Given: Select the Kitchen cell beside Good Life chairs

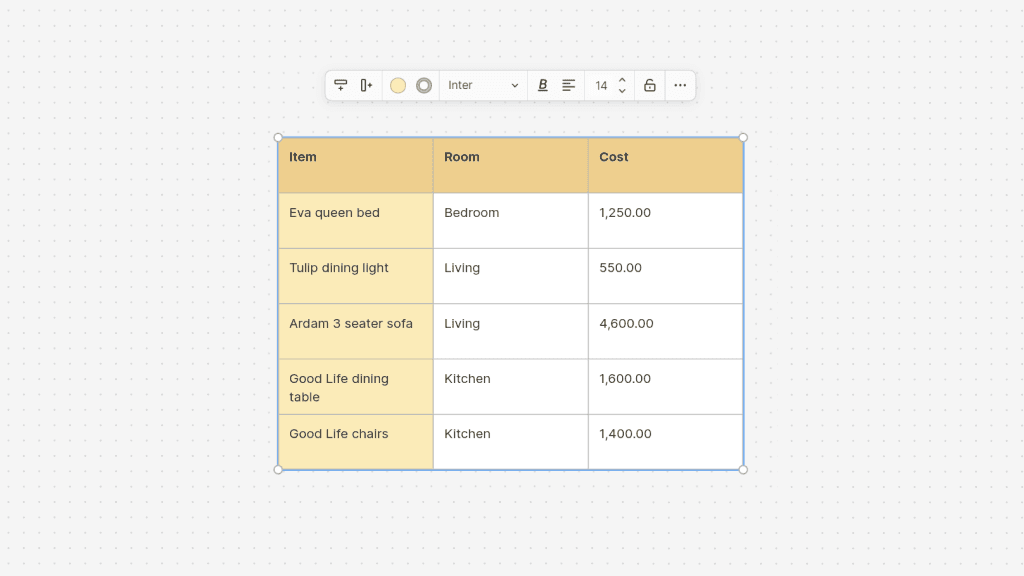Looking at the screenshot, I should [511, 442].
